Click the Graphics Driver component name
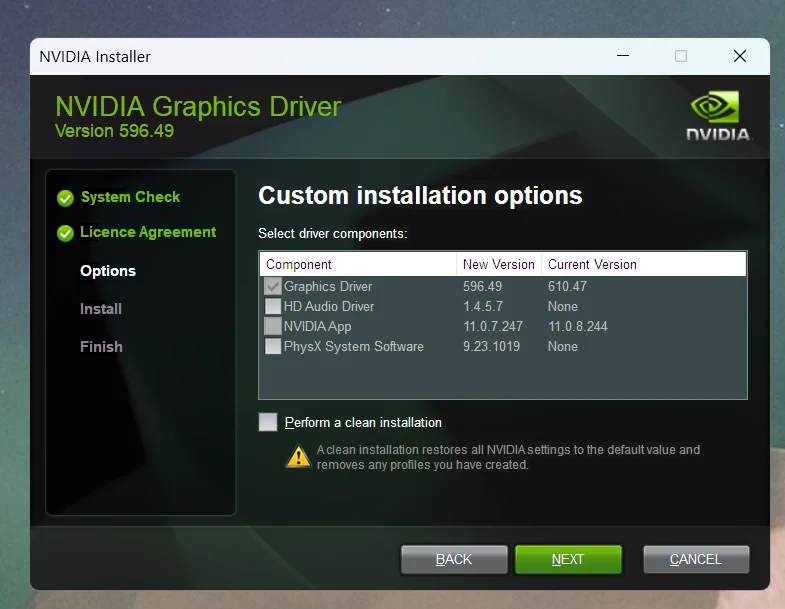The image size is (785, 609). click(x=328, y=286)
